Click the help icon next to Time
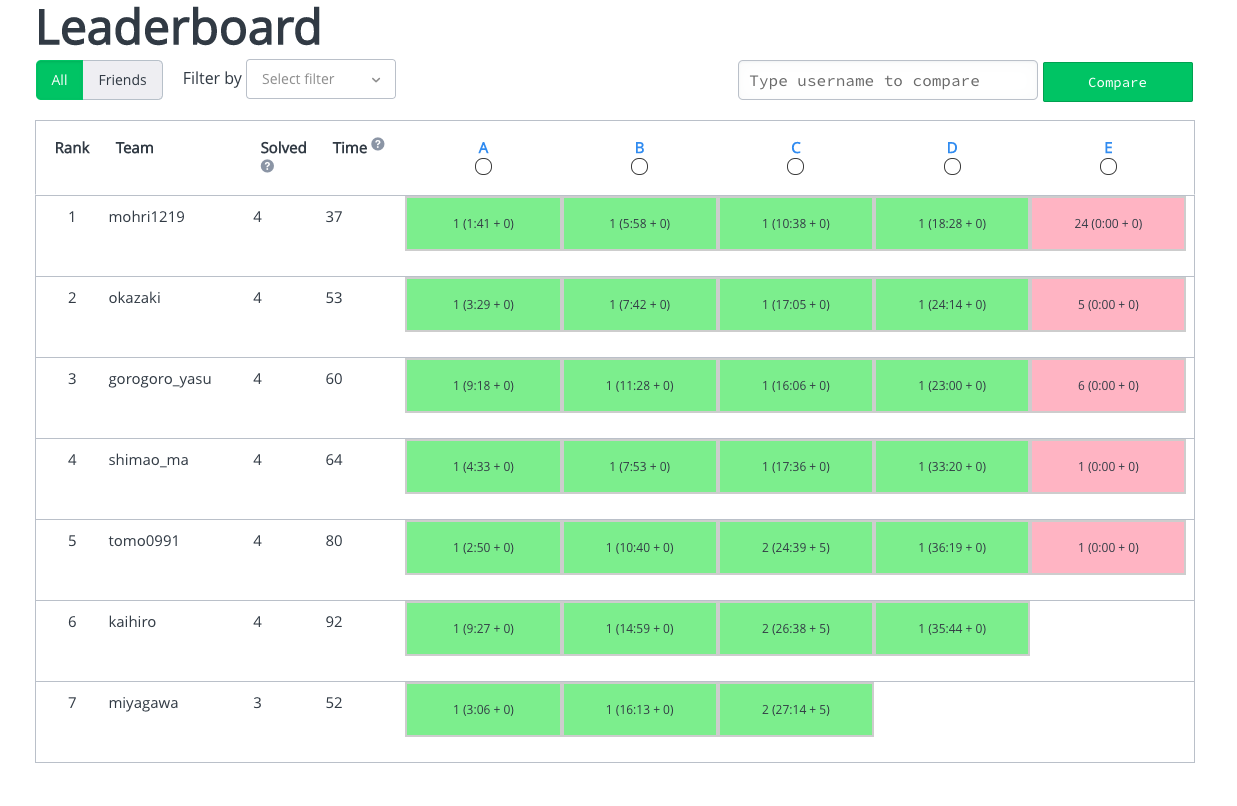The height and width of the screenshot is (806, 1237). click(x=377, y=144)
